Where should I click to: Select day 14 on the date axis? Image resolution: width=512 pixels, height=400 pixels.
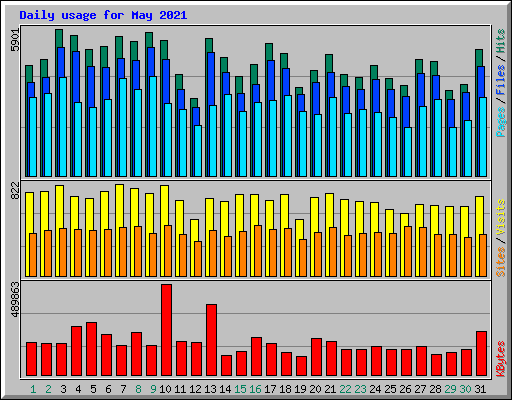coord(225,389)
